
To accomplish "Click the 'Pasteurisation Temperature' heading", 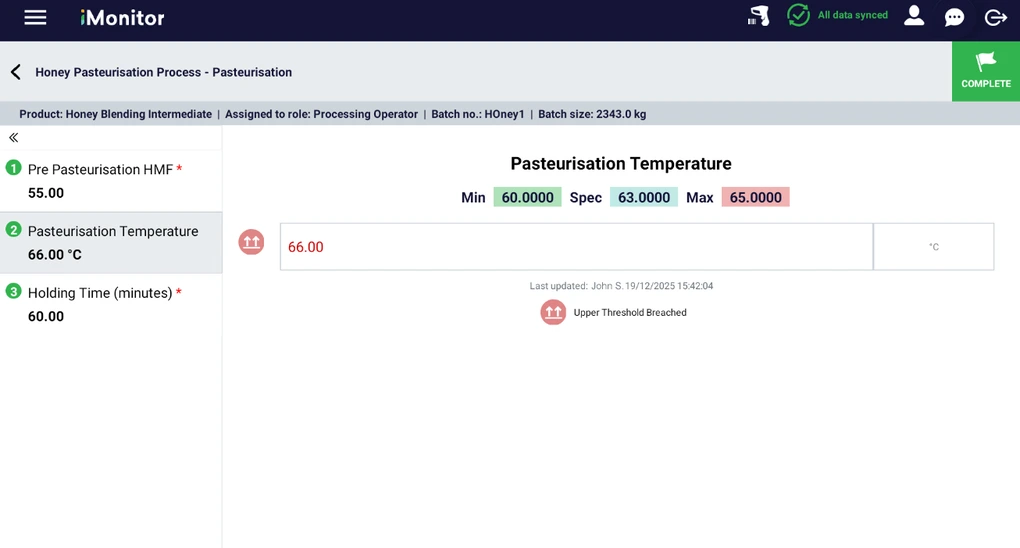I will coord(621,163).
